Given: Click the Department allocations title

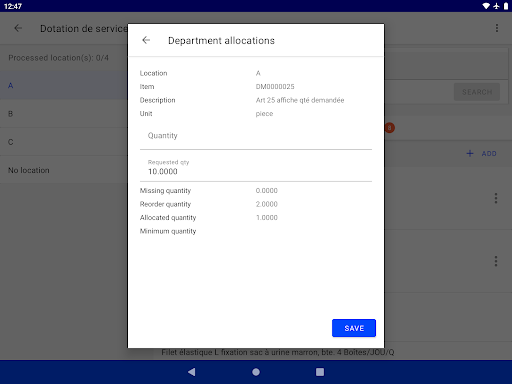Looking at the screenshot, I should point(221,41).
